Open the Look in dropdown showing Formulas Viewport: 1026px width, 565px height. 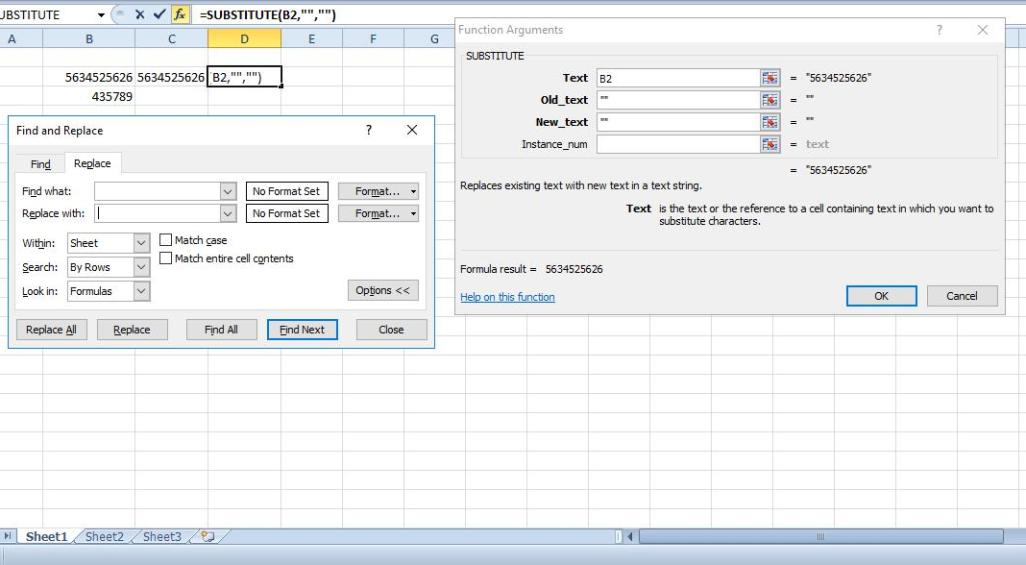140,291
